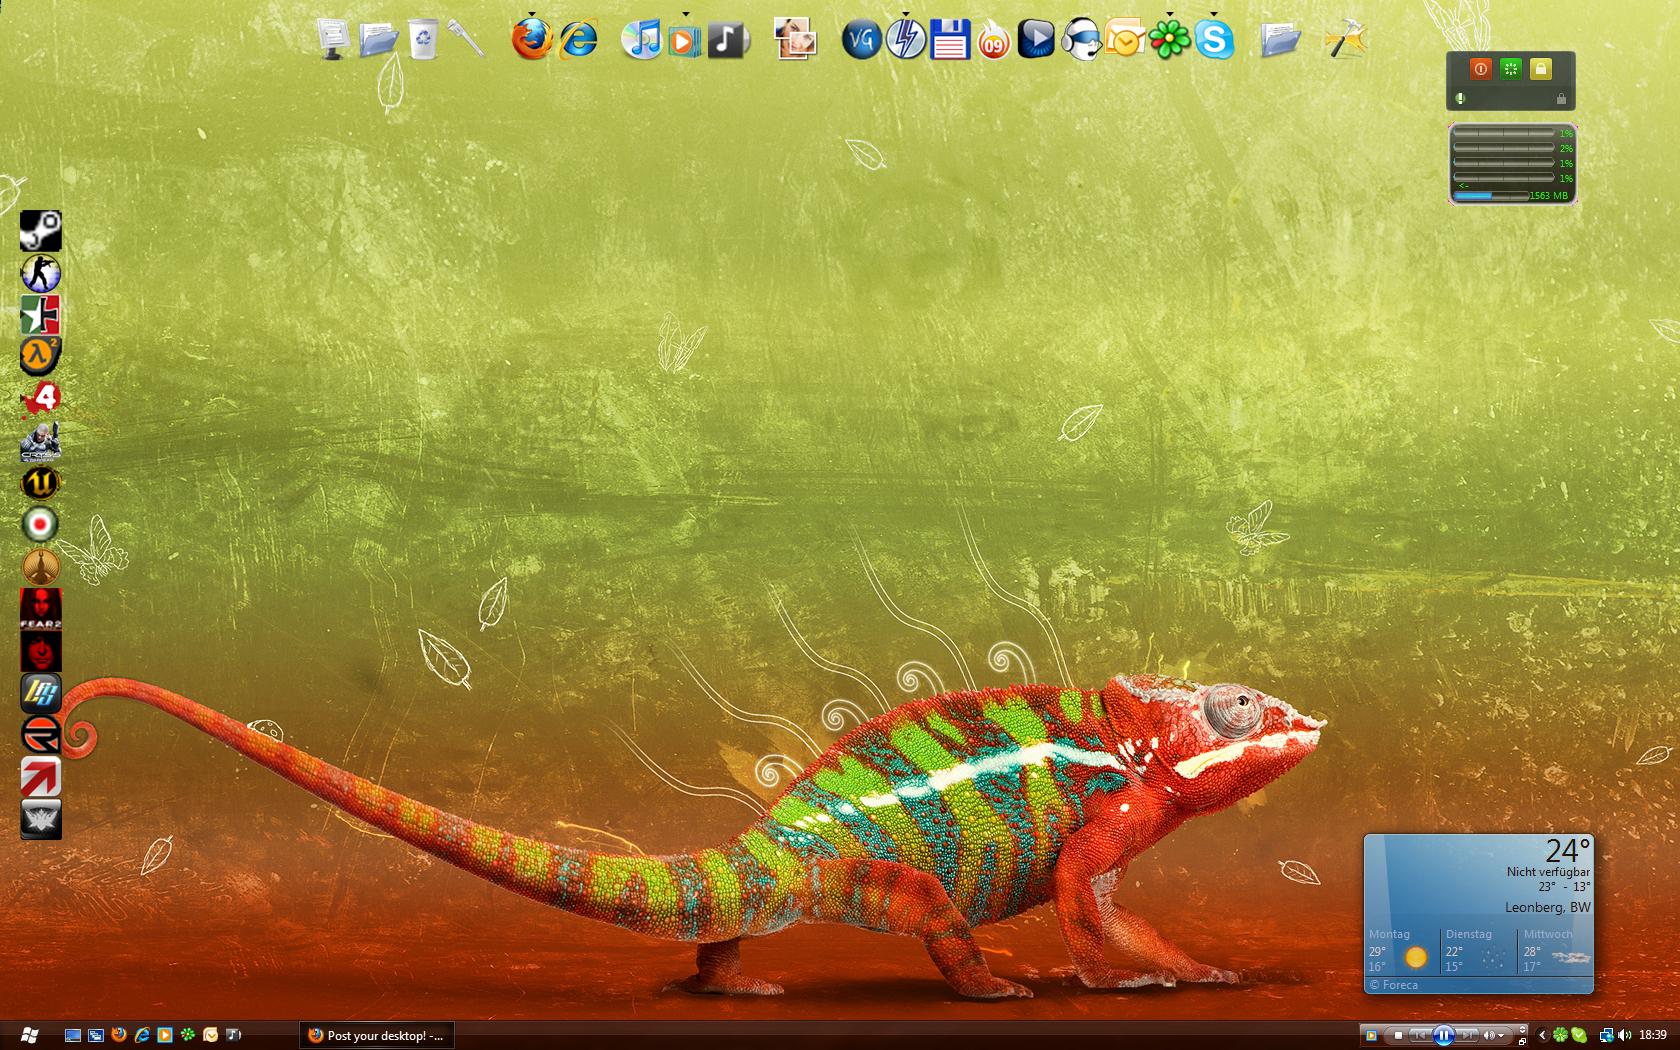Launch Crysis from the left sidebar
This screenshot has width=1680, height=1050.
point(41,441)
